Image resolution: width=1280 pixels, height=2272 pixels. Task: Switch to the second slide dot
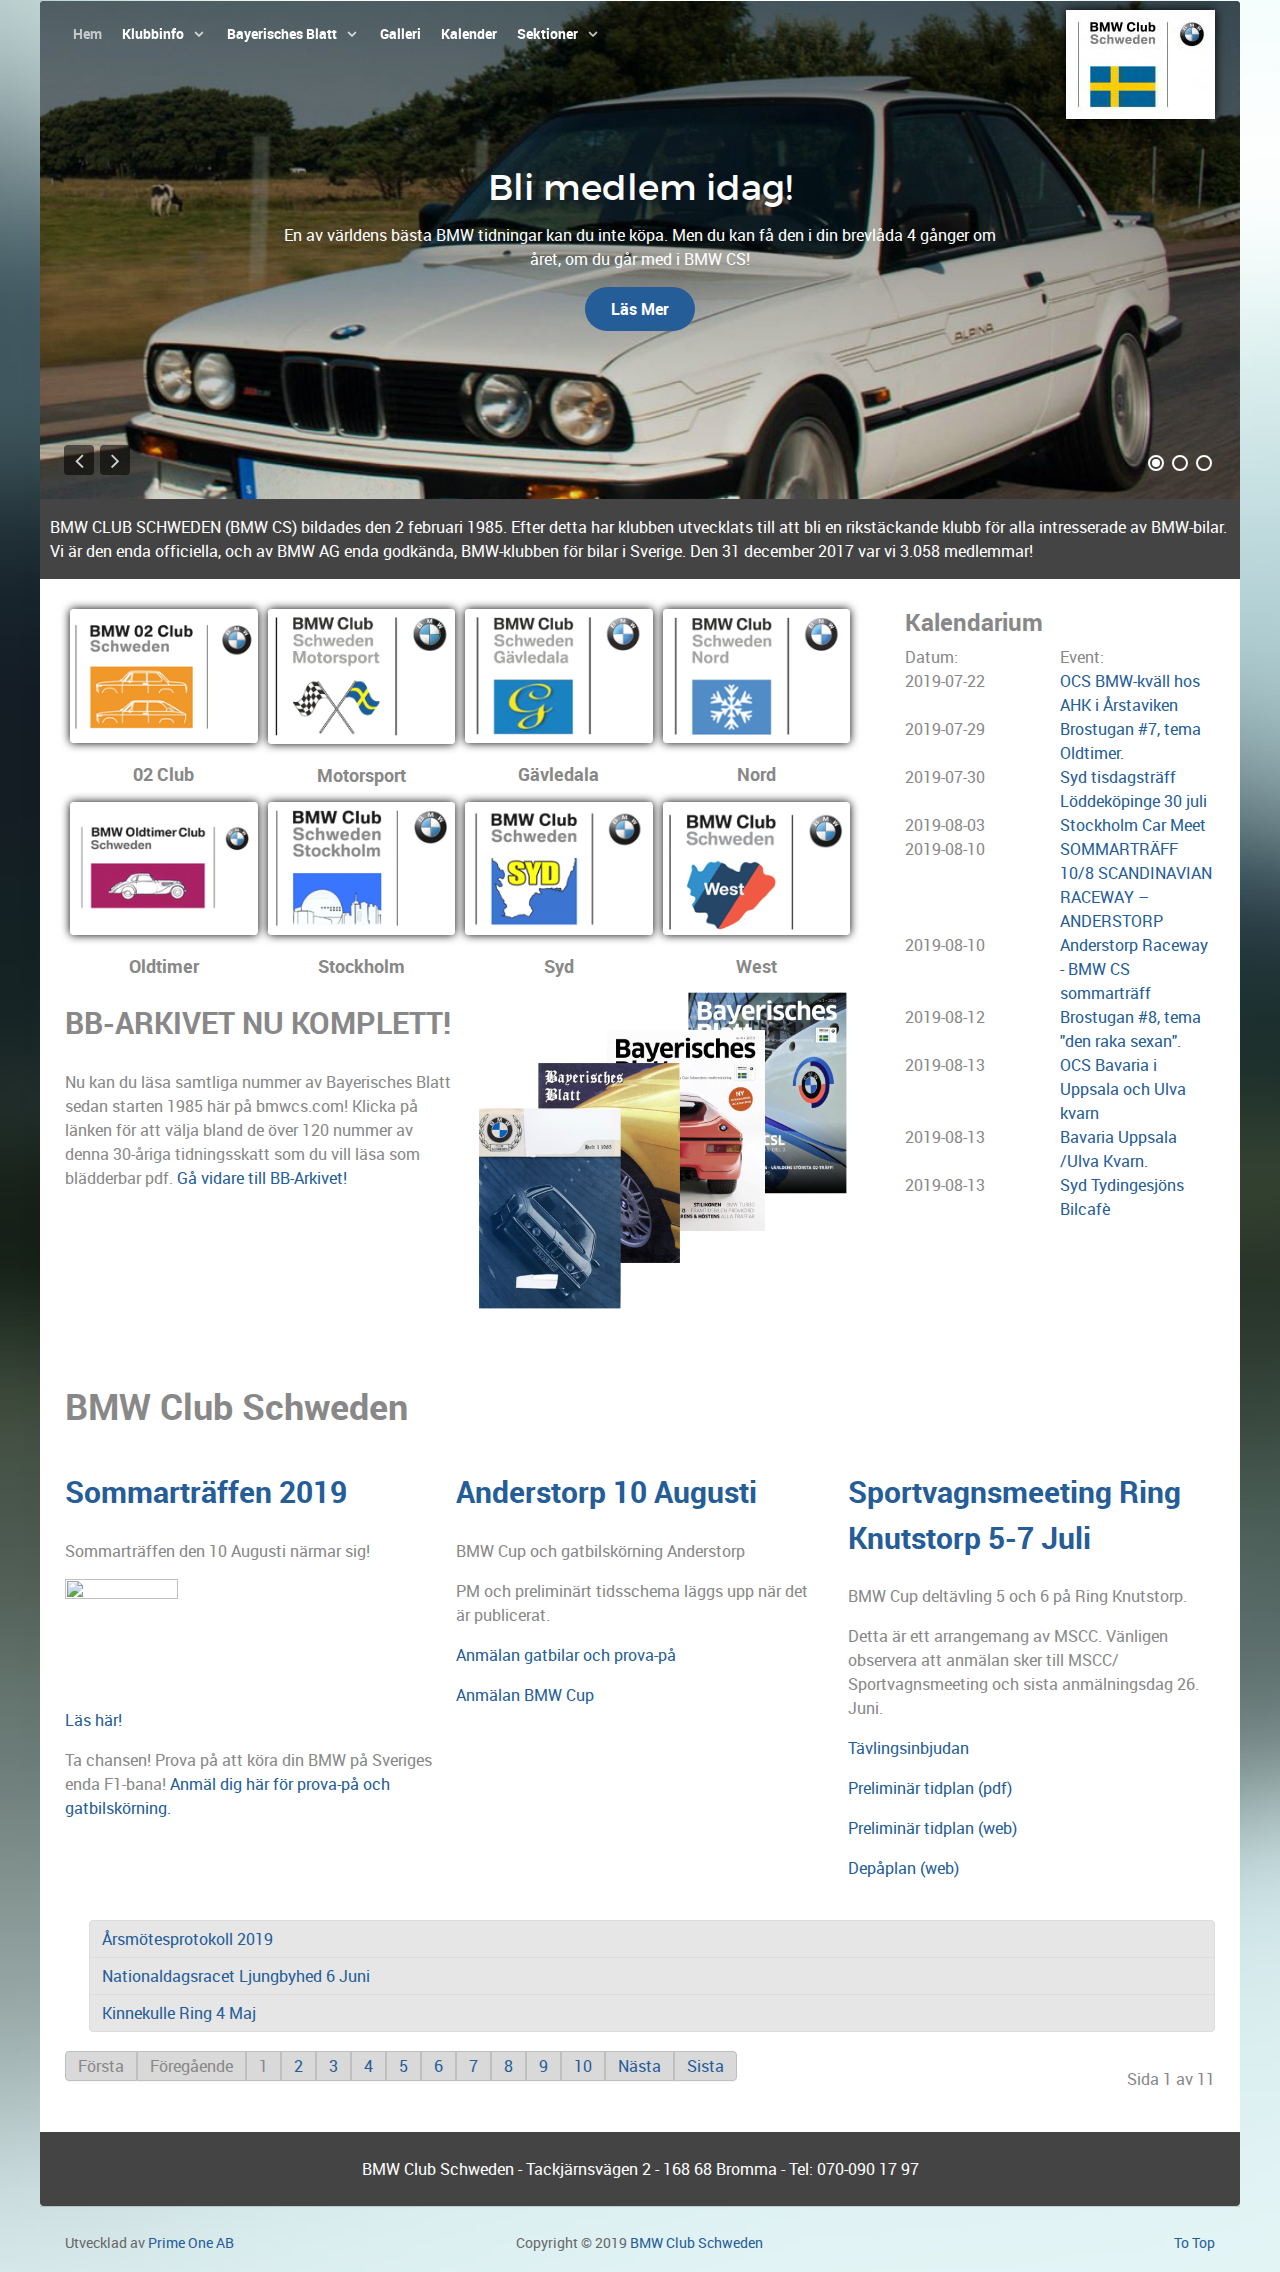(x=1180, y=463)
